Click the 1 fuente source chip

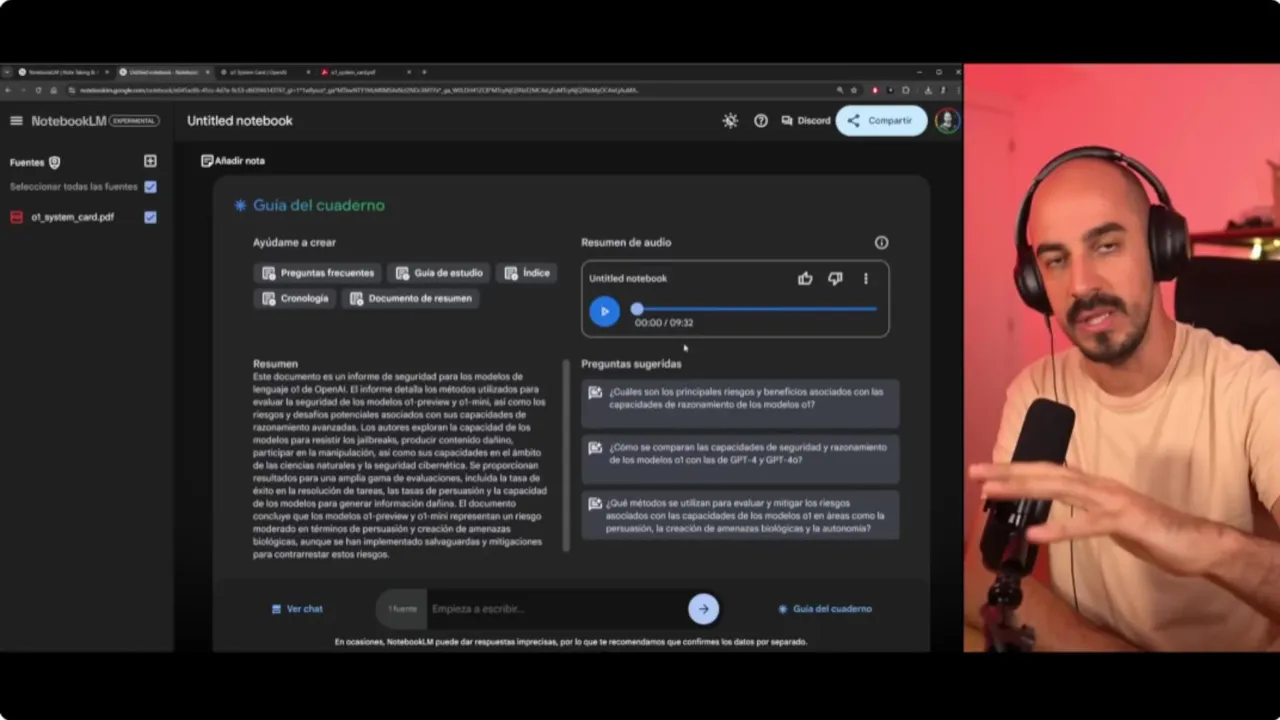click(402, 609)
